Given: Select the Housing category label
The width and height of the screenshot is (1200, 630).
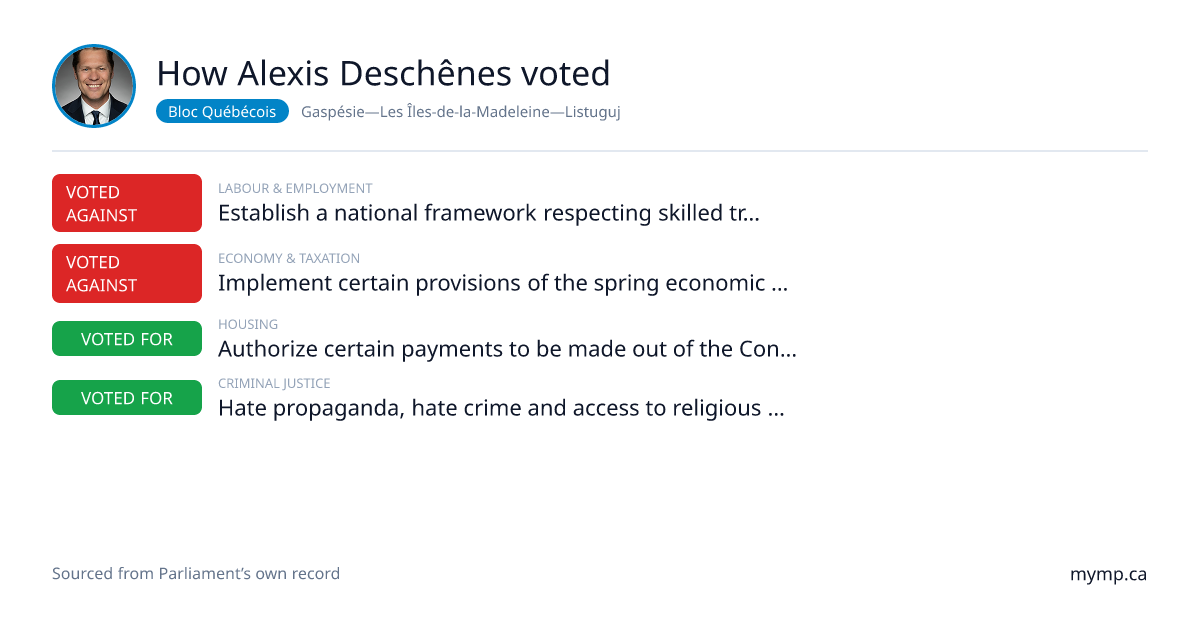Looking at the screenshot, I should coord(248,324).
